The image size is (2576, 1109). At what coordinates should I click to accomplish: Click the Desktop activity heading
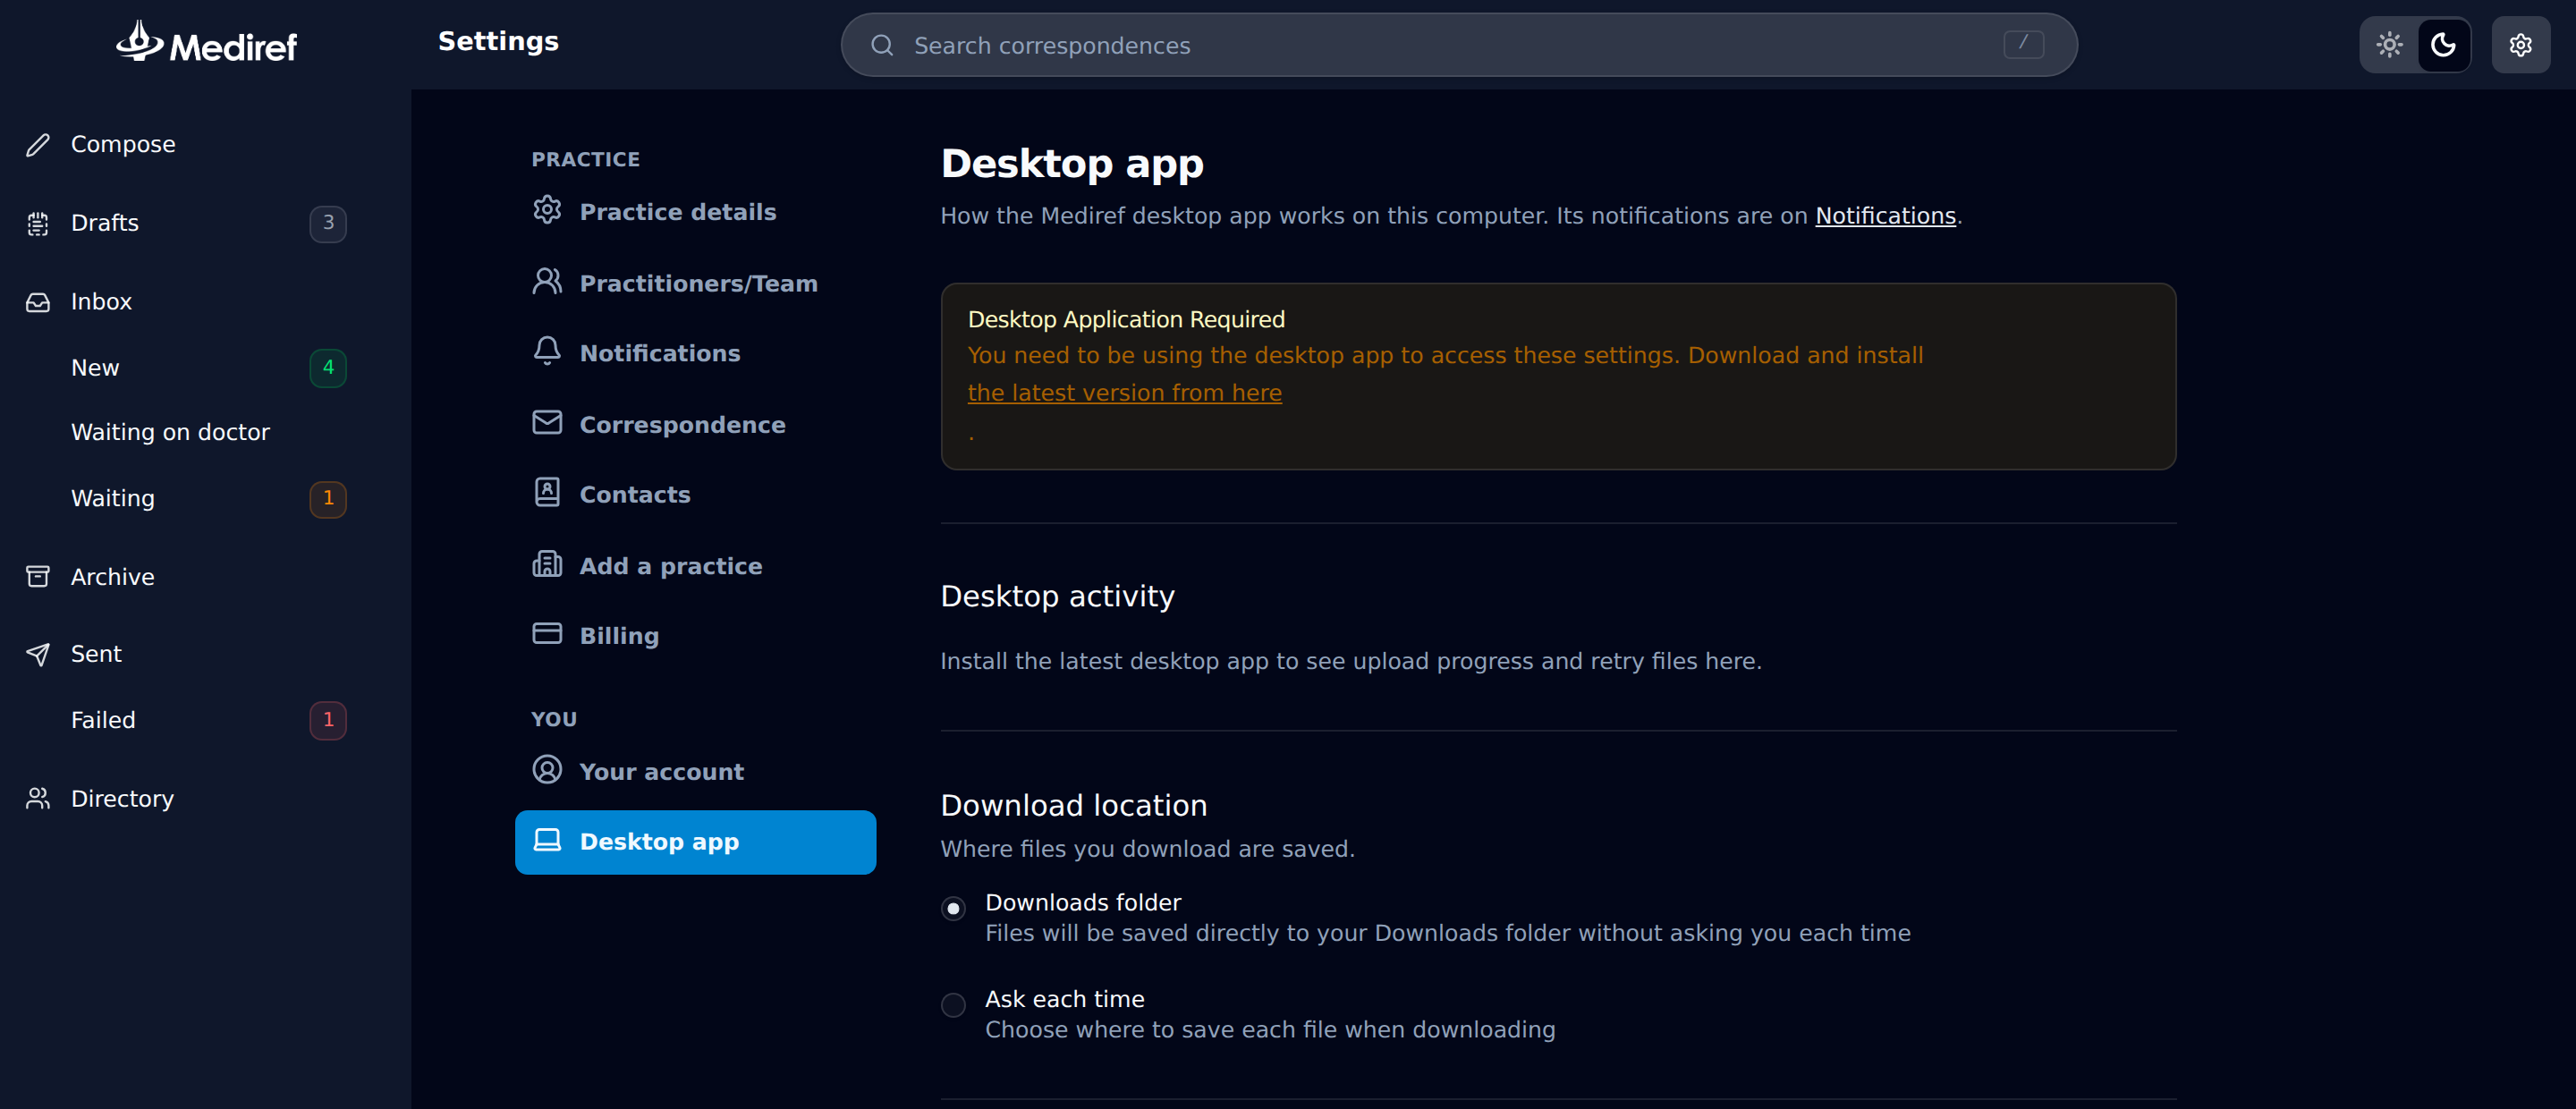(x=1057, y=596)
